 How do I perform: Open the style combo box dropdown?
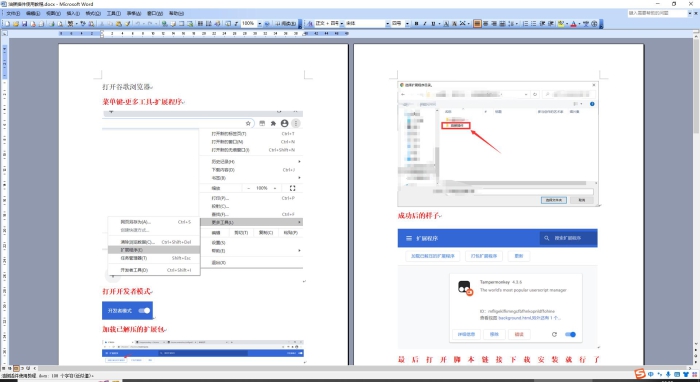[342, 23]
